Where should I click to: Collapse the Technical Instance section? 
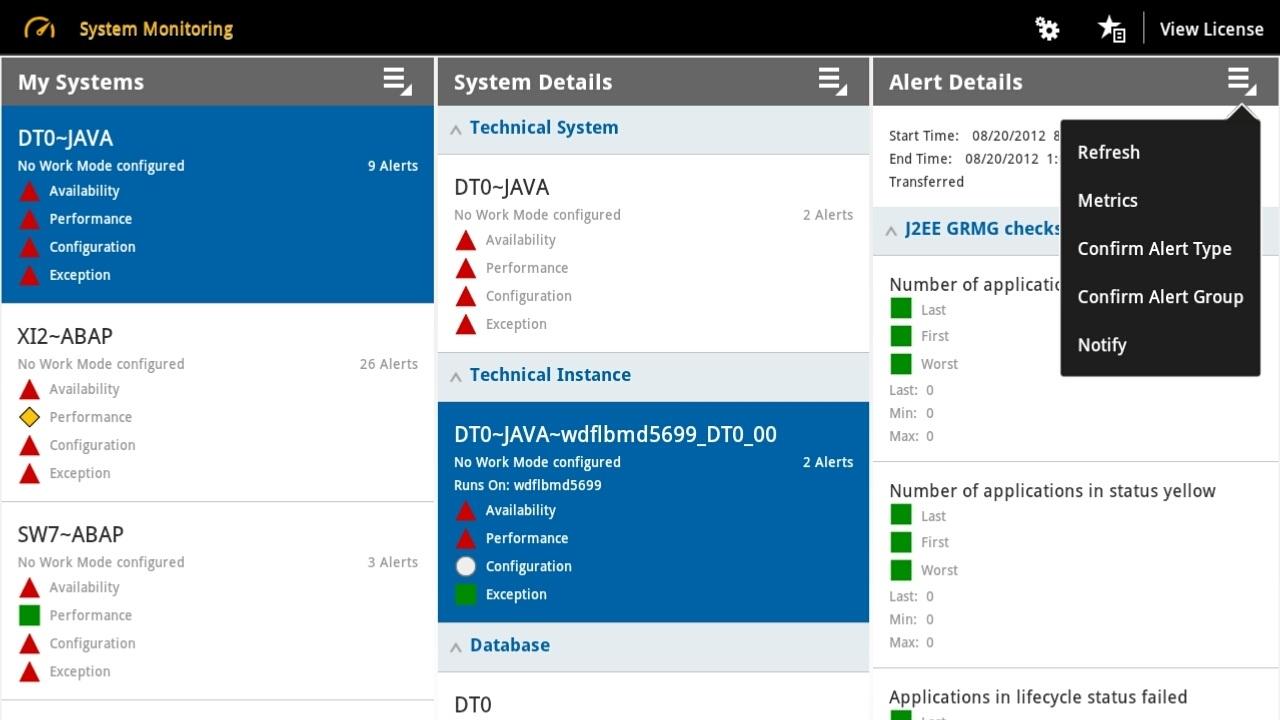pos(456,376)
